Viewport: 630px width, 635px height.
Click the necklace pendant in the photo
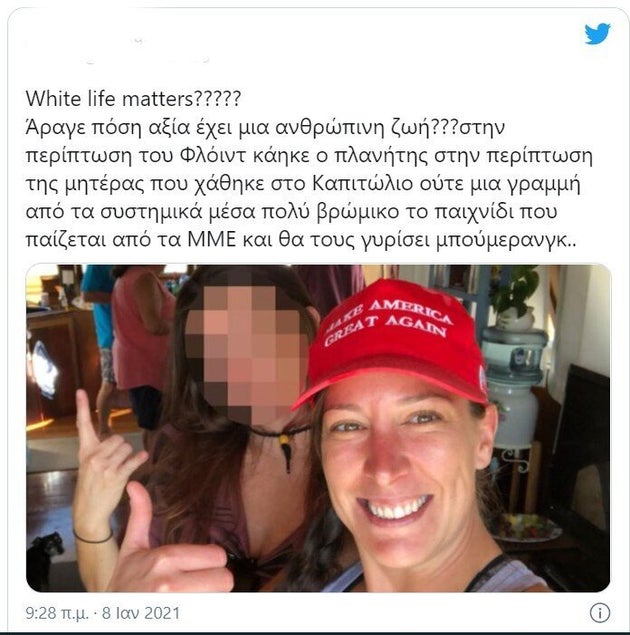click(x=286, y=454)
